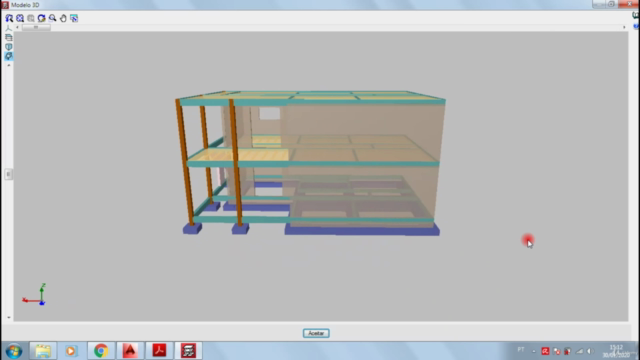Screen dimensions: 640x360
Task: Show hidden system tray icons
Action: [534, 351]
